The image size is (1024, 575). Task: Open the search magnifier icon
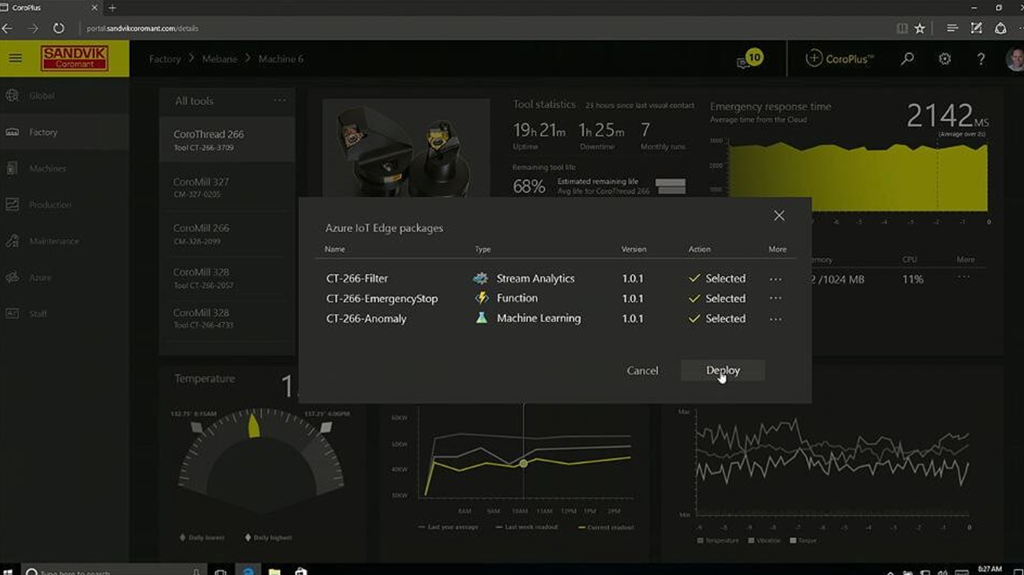(907, 59)
